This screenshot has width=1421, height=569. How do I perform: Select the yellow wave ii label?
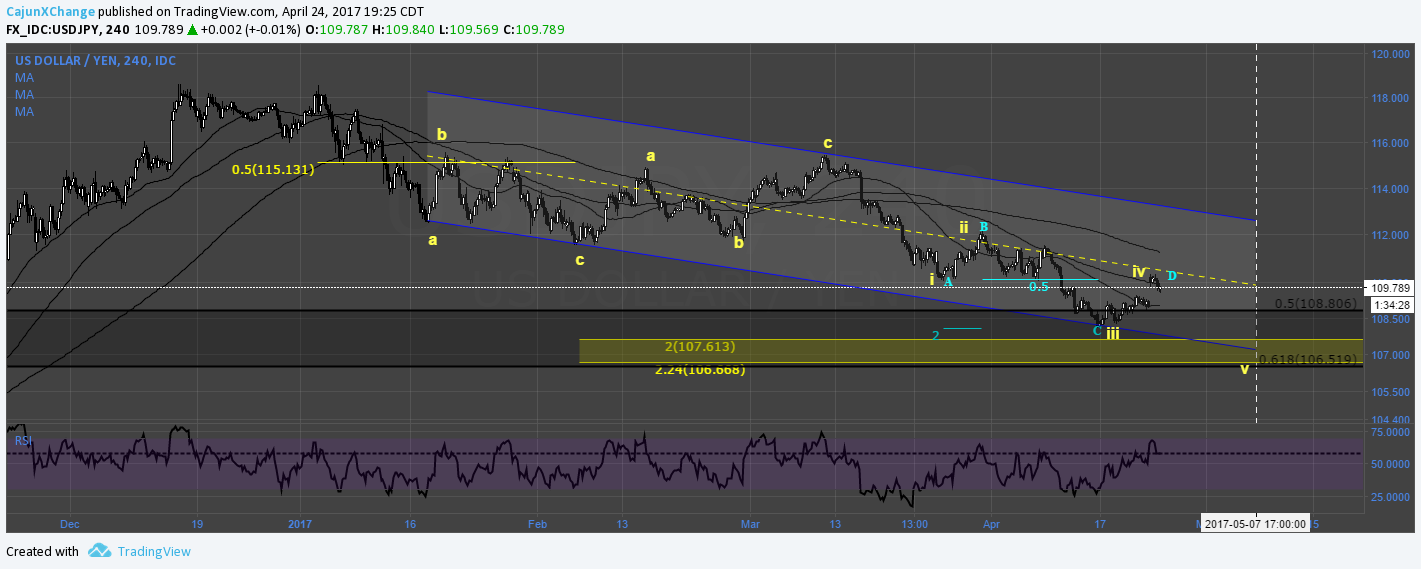coord(963,227)
